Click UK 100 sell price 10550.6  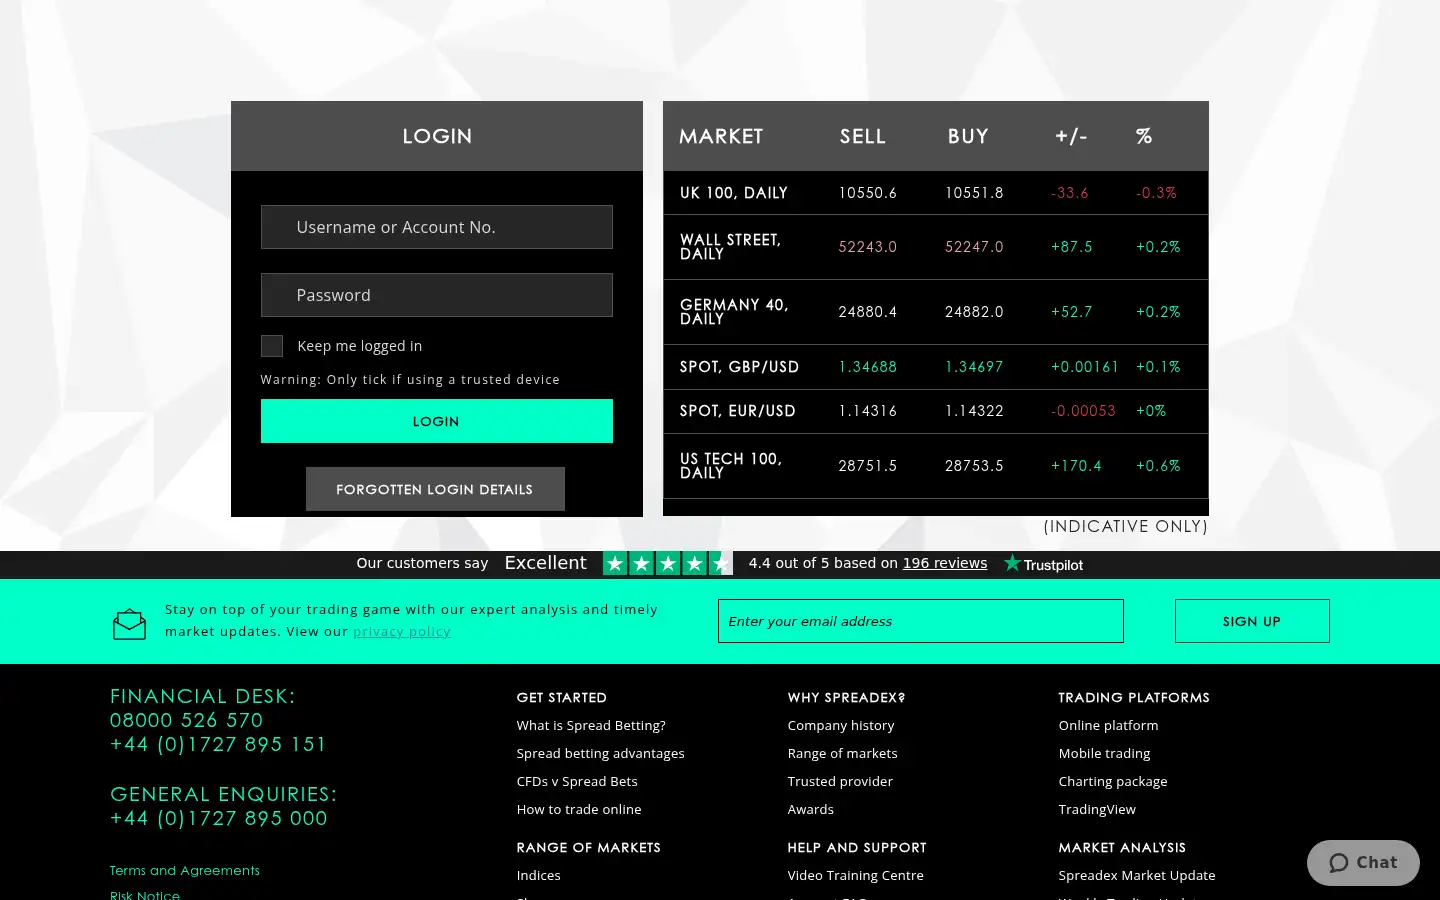(x=868, y=193)
